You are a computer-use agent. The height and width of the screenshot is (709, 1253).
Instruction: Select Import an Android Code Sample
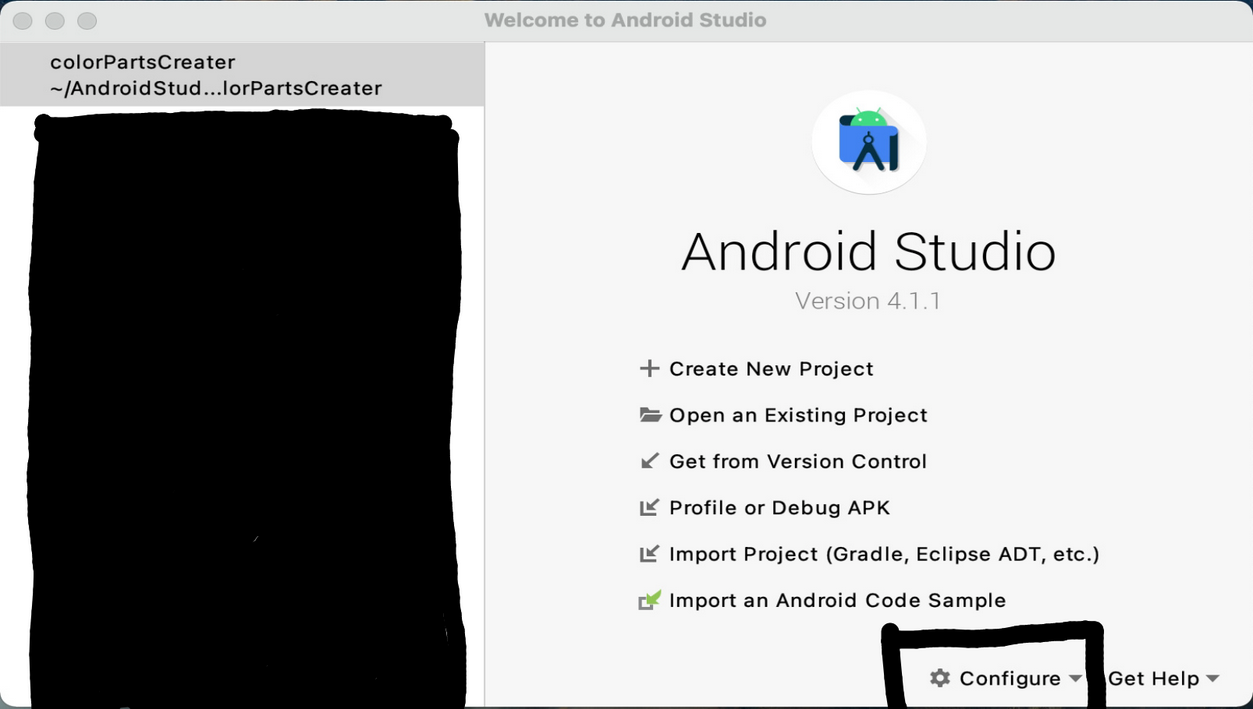837,600
